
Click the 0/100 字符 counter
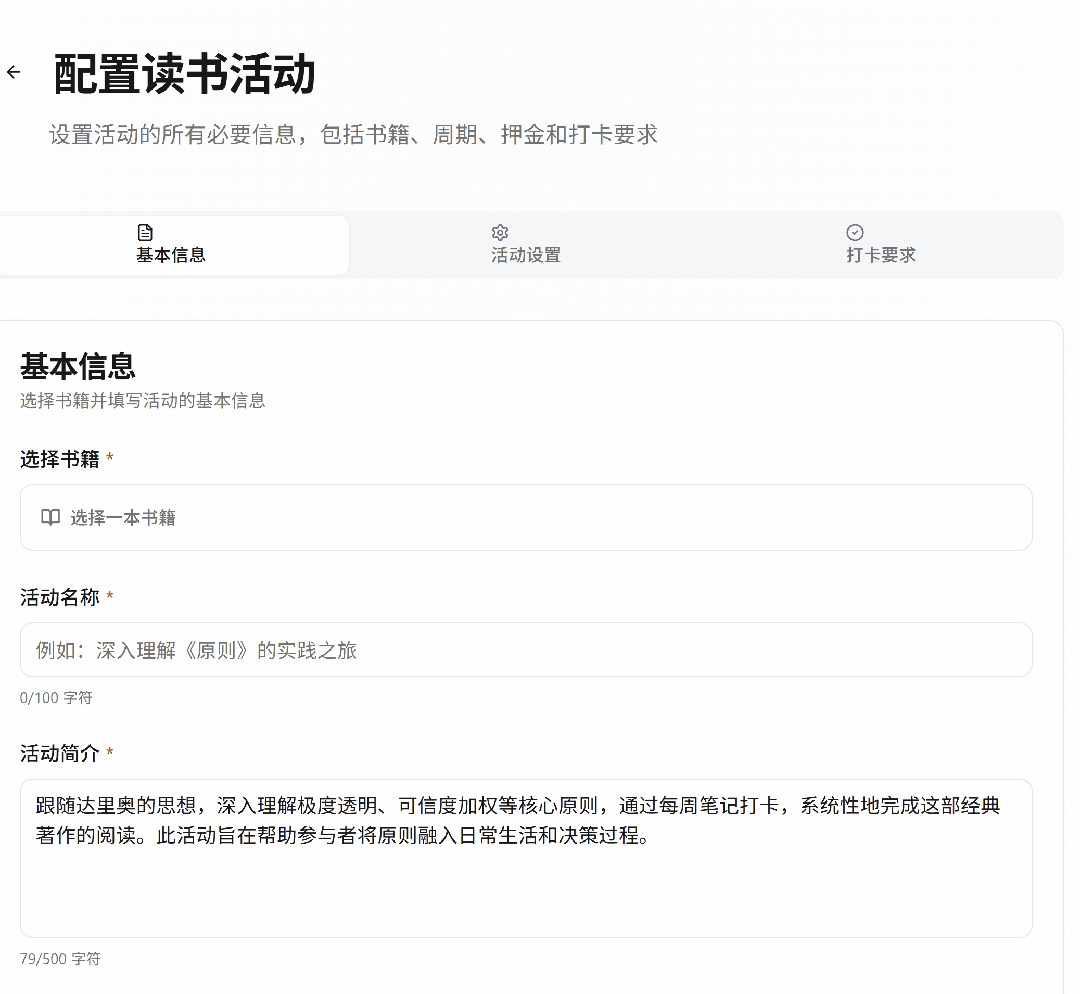pos(56,698)
